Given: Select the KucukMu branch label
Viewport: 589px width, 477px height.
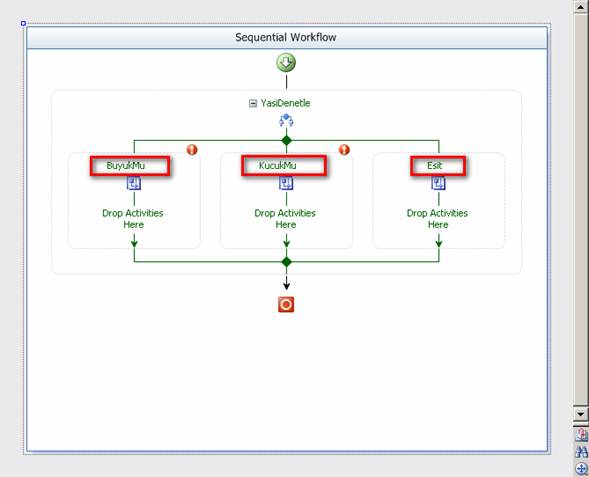Looking at the screenshot, I should [x=278, y=166].
